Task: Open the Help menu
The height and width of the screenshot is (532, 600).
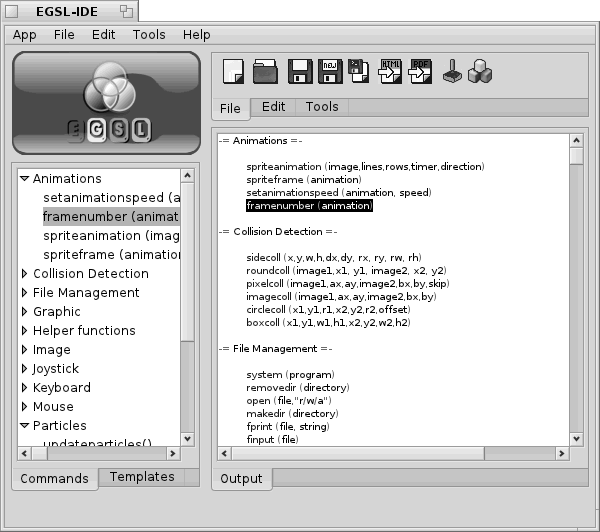Action: [x=197, y=35]
